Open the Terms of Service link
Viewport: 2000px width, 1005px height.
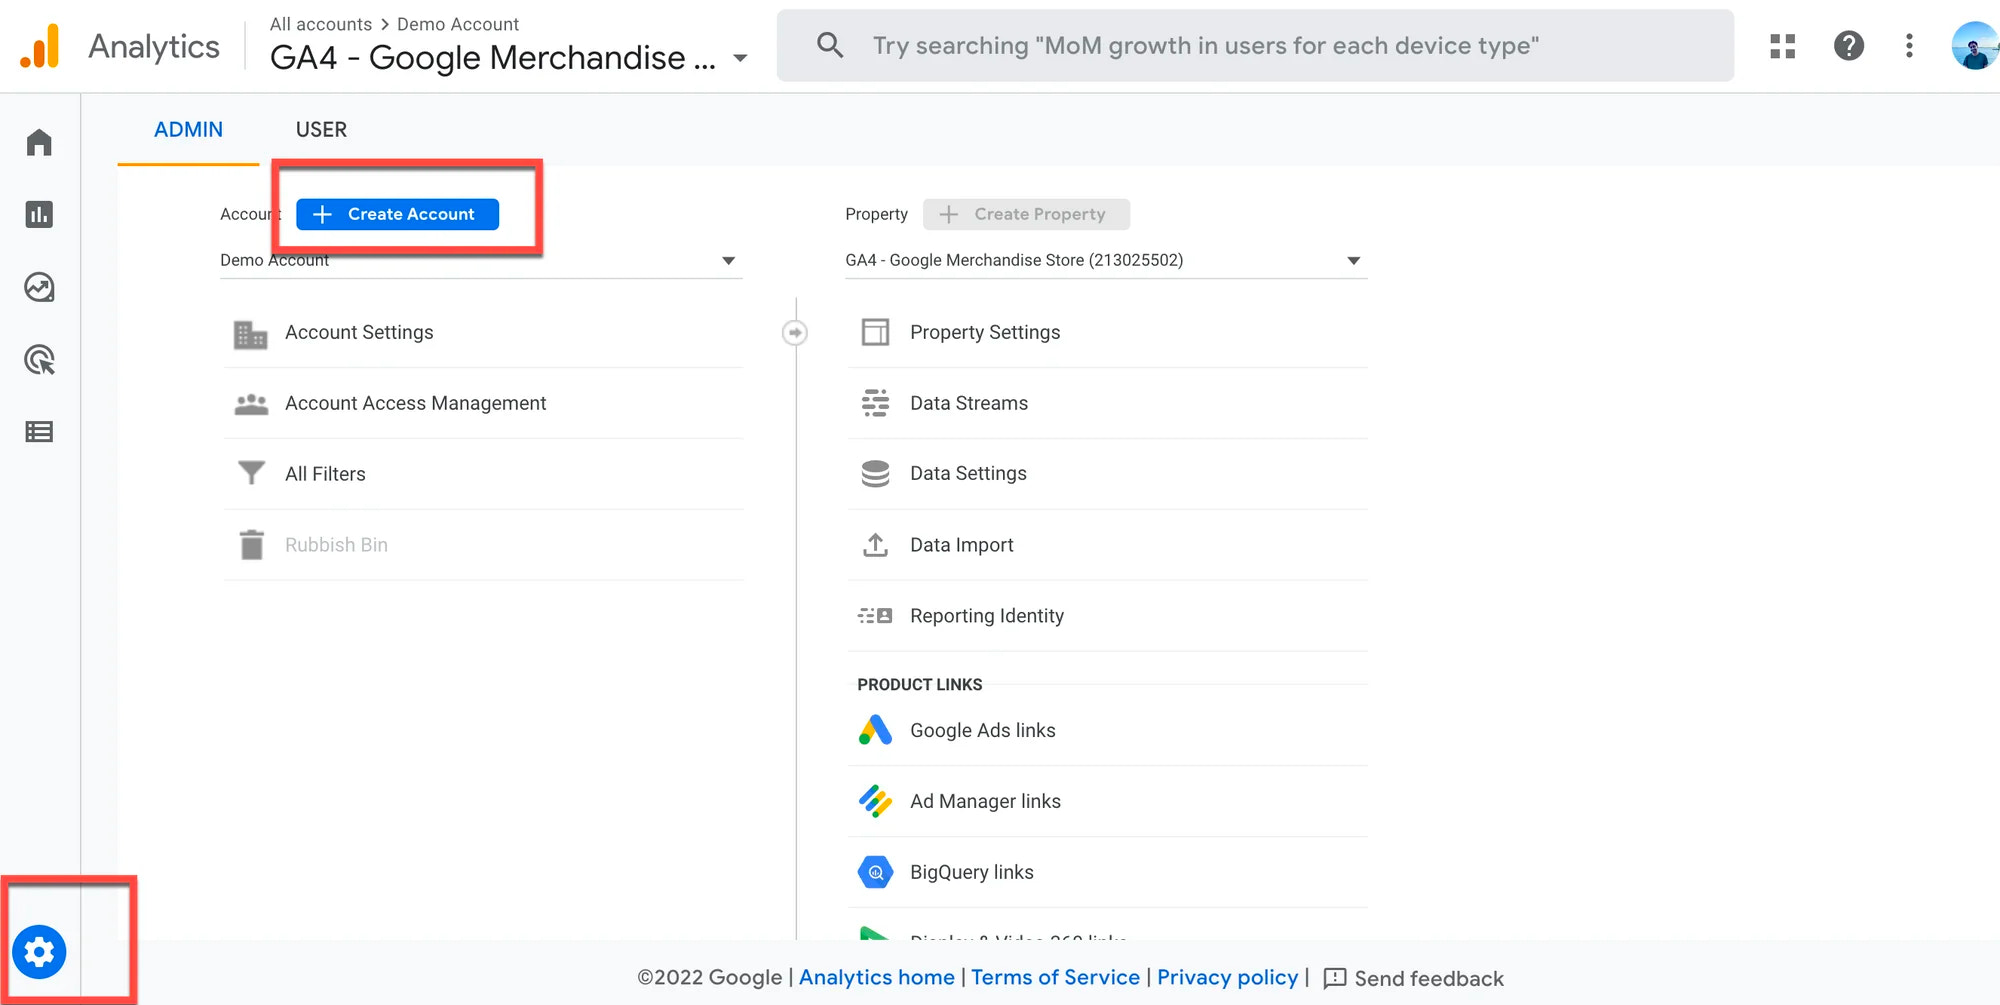tap(1055, 977)
